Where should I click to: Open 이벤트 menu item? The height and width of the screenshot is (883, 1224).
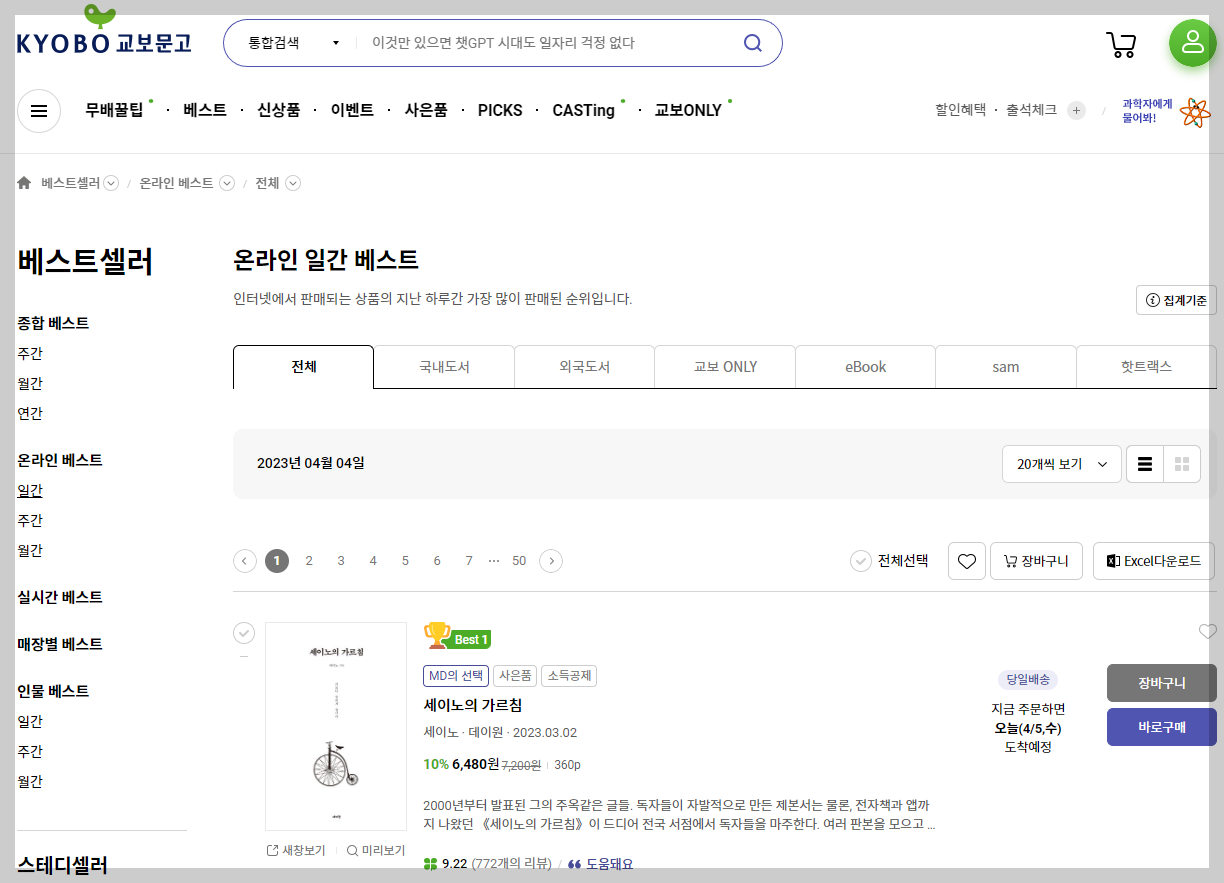click(352, 110)
